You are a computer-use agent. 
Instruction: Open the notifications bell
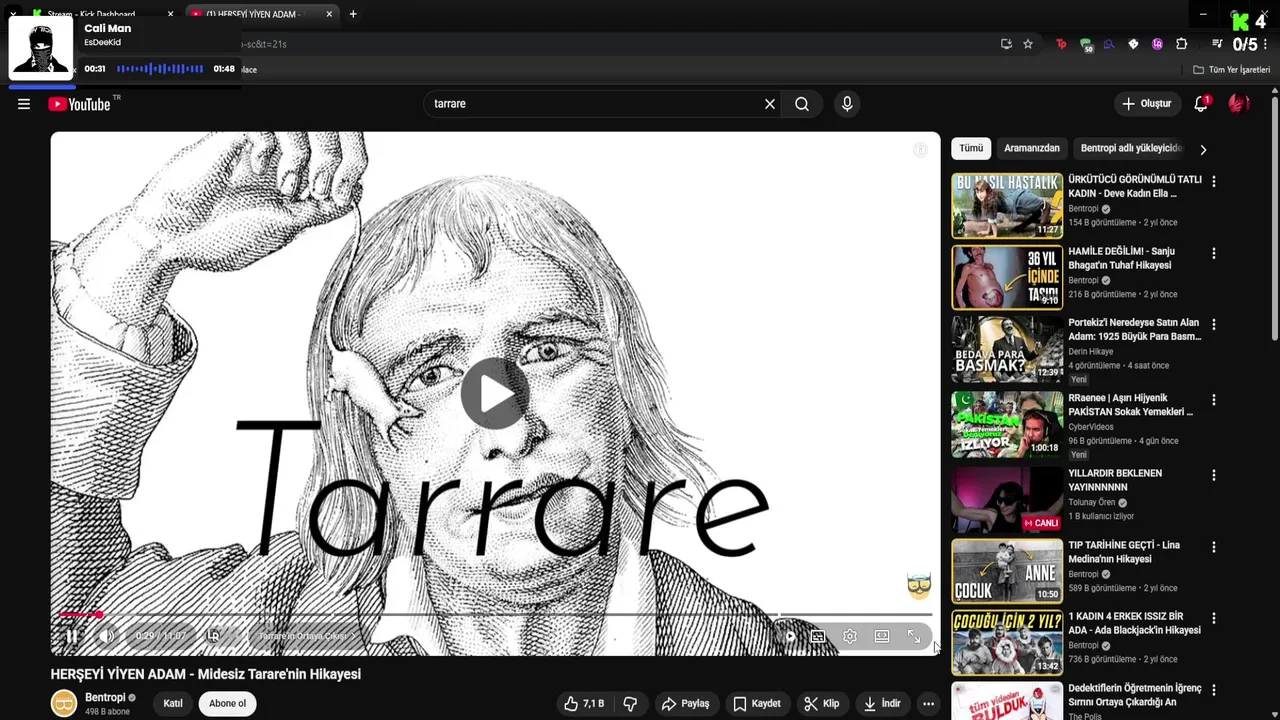[1202, 104]
